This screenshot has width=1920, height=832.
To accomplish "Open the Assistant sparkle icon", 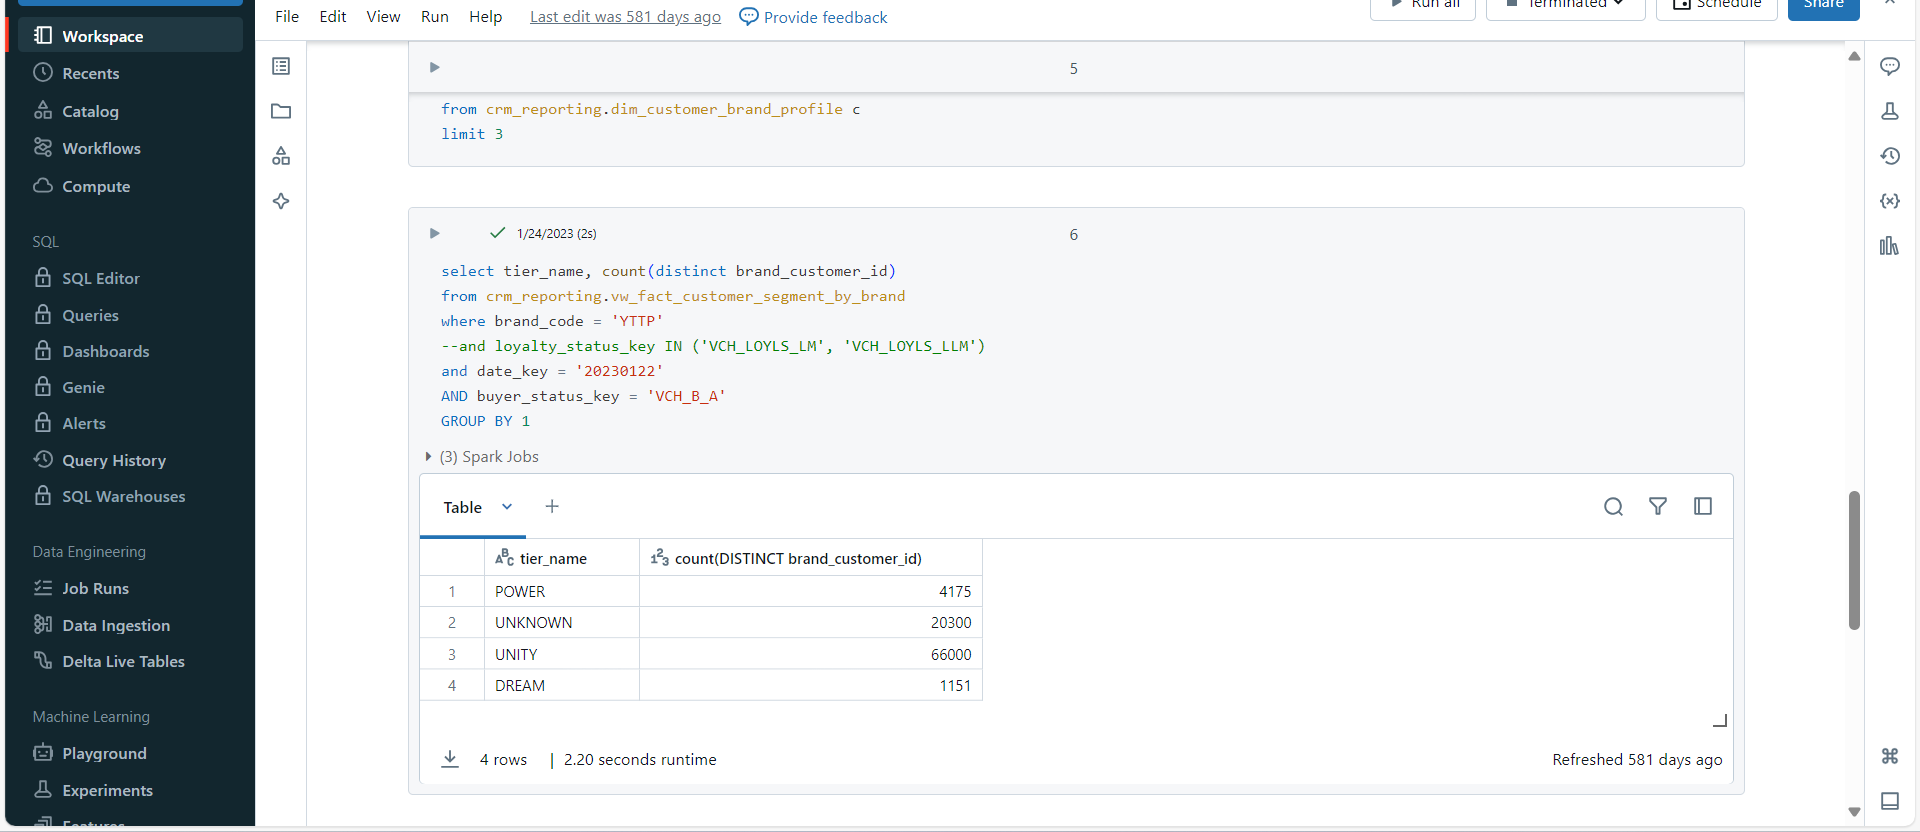I will coord(281,201).
